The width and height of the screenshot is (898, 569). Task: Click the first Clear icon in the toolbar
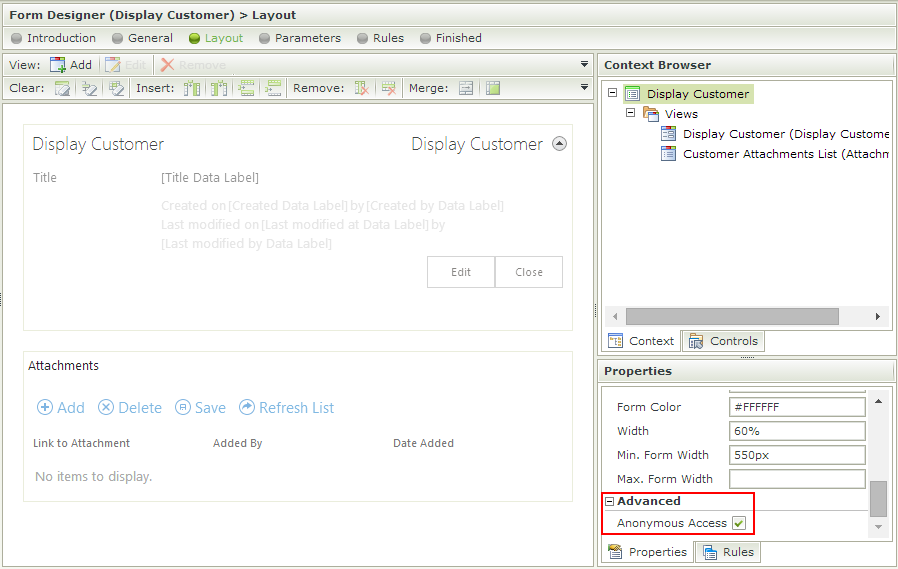coord(63,88)
